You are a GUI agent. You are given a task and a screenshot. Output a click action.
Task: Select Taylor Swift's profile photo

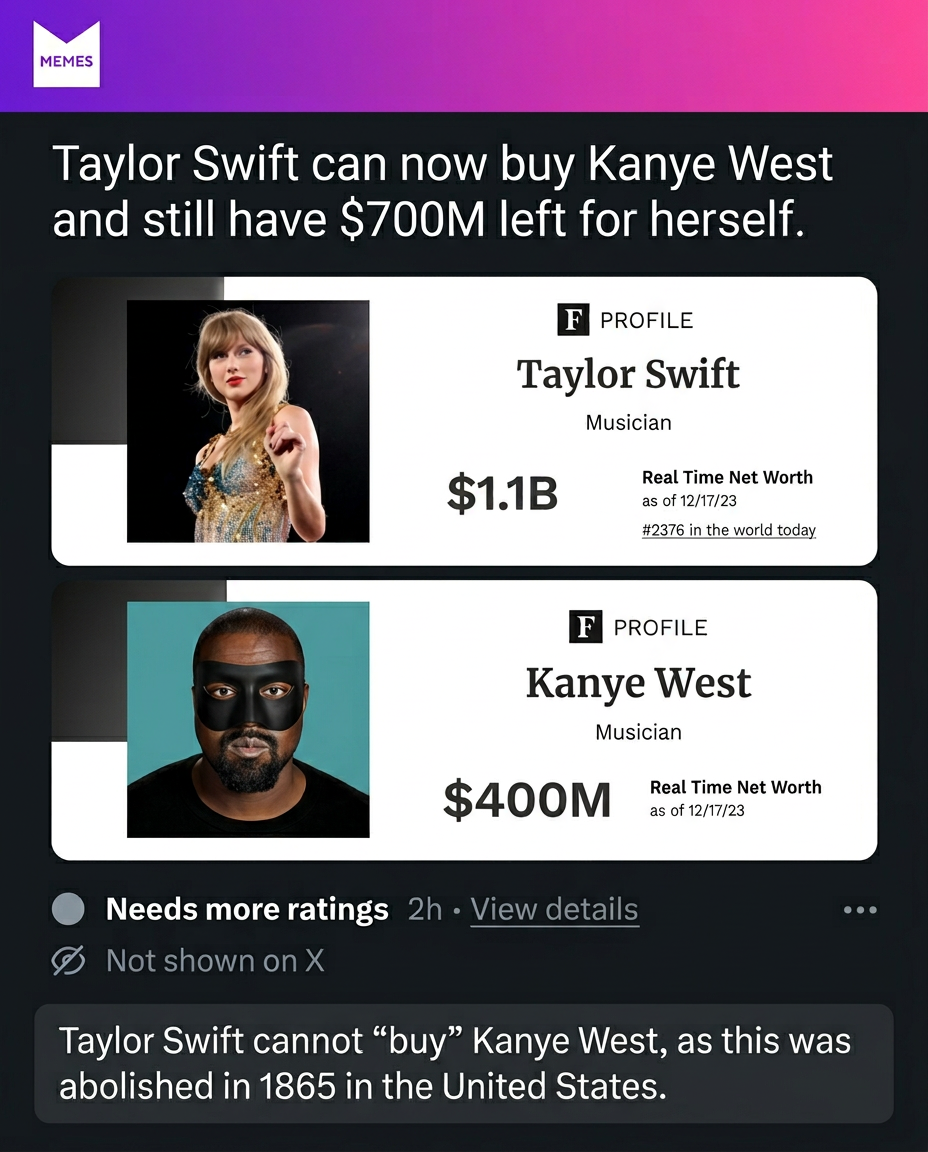[x=248, y=419]
